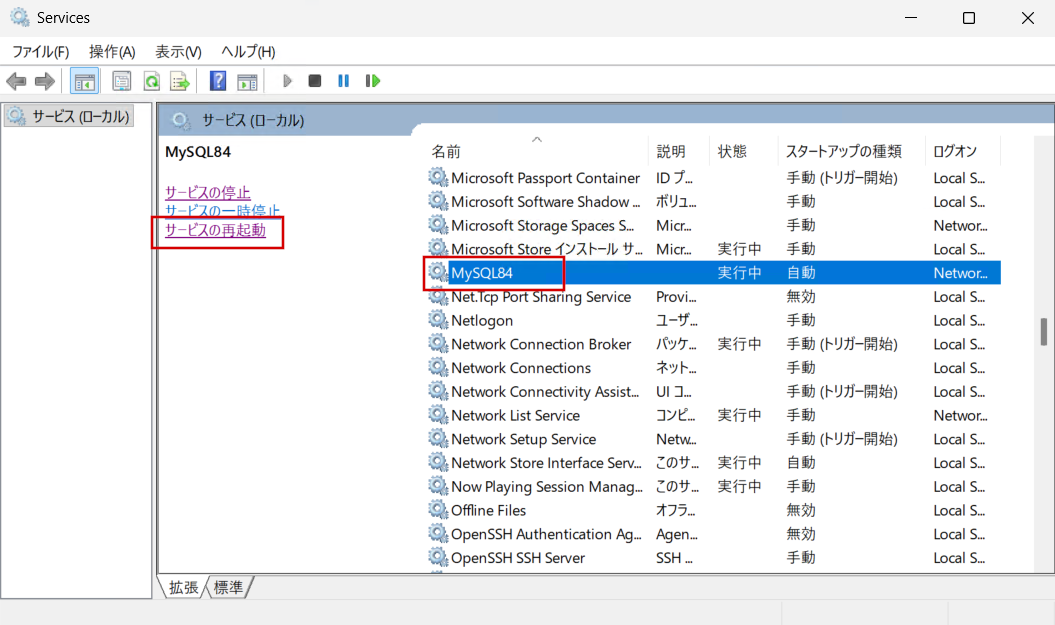Image resolution: width=1055 pixels, height=625 pixels.
Task: Select Now Playing Session Manager service
Action: coord(547,486)
